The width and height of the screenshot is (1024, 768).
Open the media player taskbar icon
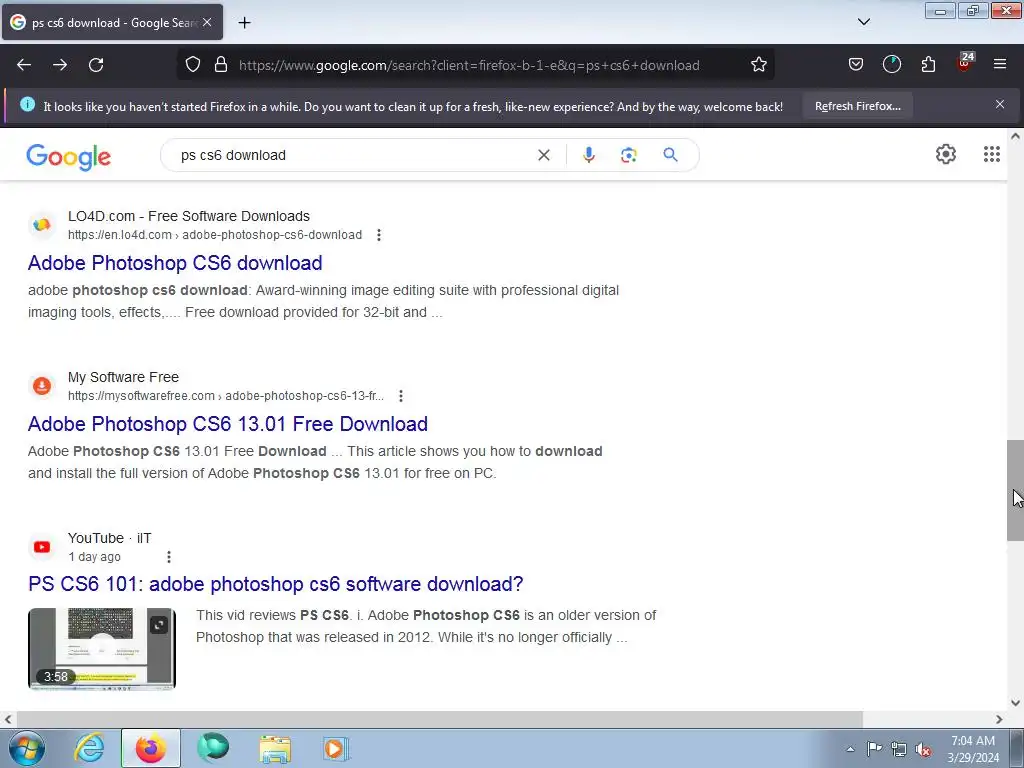pyautogui.click(x=336, y=748)
